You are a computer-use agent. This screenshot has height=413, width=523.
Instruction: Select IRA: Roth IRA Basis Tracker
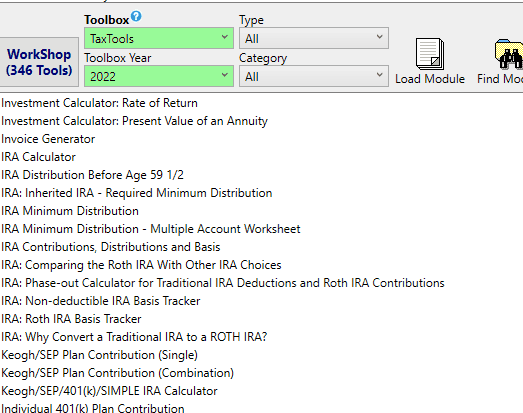[x=71, y=319]
